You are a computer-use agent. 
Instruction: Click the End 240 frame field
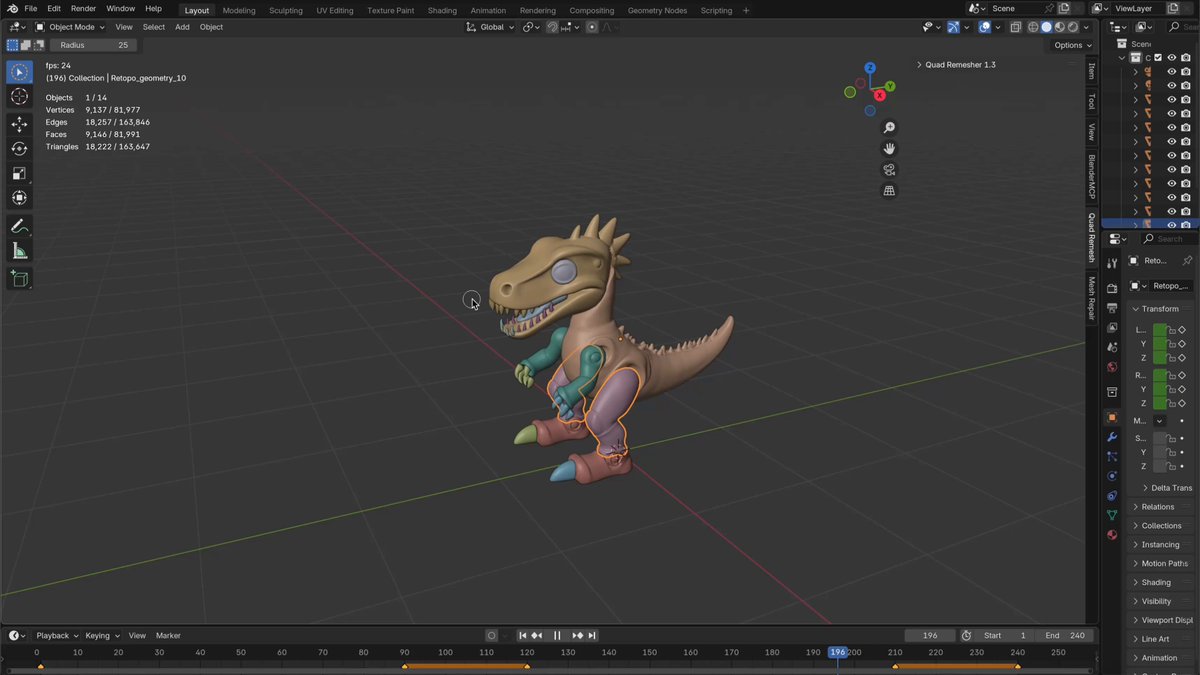(x=1065, y=636)
